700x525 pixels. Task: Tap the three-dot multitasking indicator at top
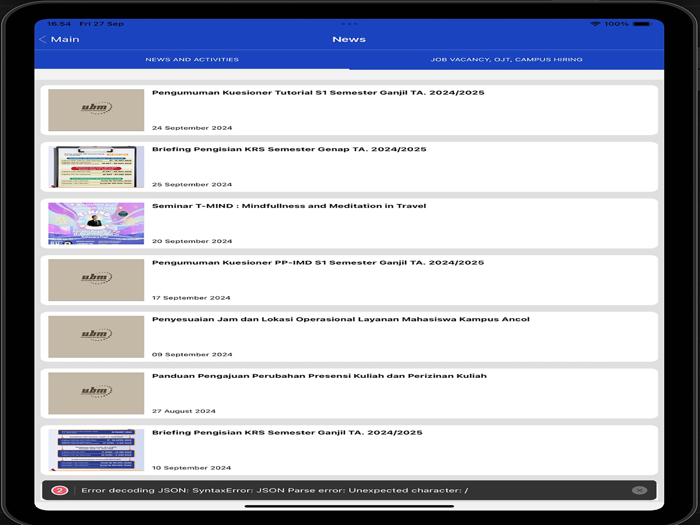click(x=349, y=24)
